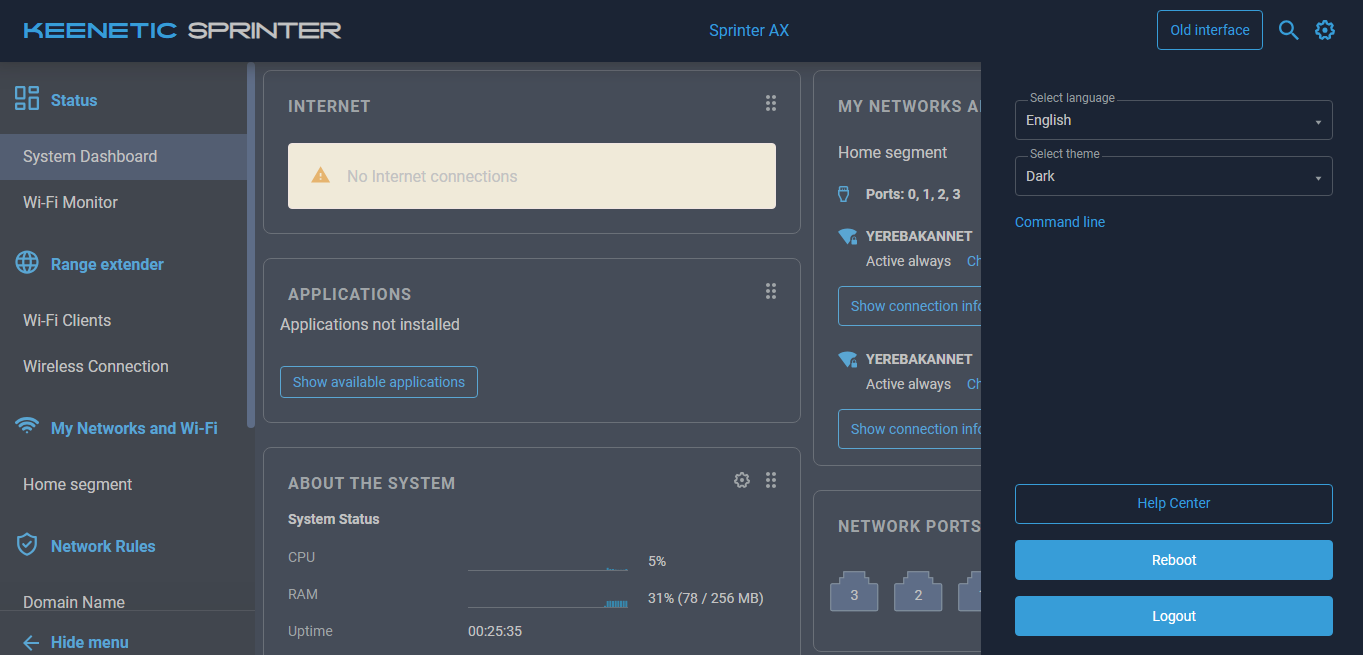Select network port 2 icon
The image size is (1363, 655).
coord(918,592)
